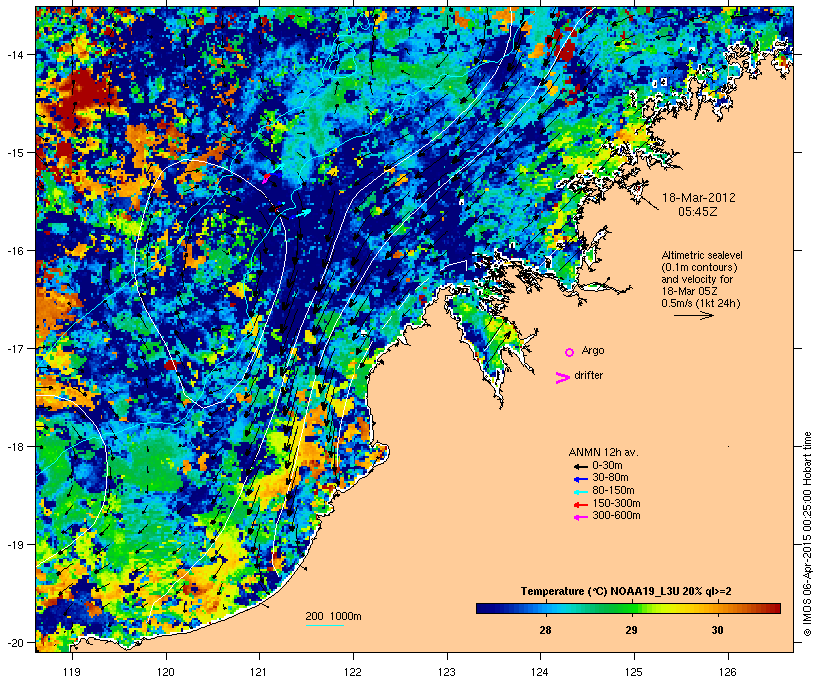The image size is (820, 680).
Task: Click the blue 30-80m arrow in legend
Action: coord(580,479)
